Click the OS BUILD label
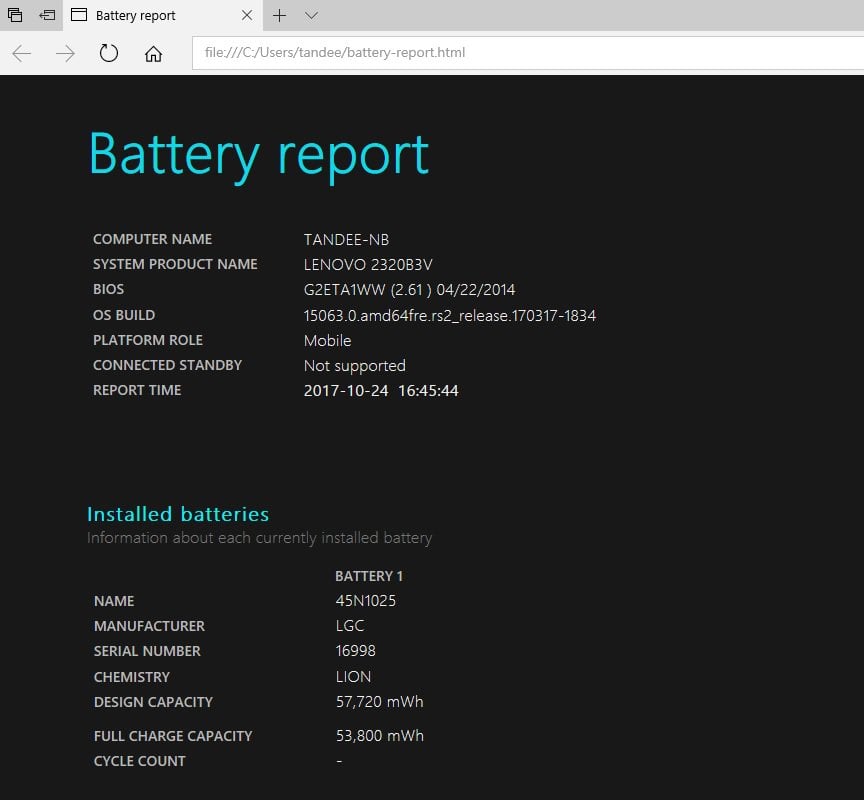The image size is (864, 800). coord(123,315)
